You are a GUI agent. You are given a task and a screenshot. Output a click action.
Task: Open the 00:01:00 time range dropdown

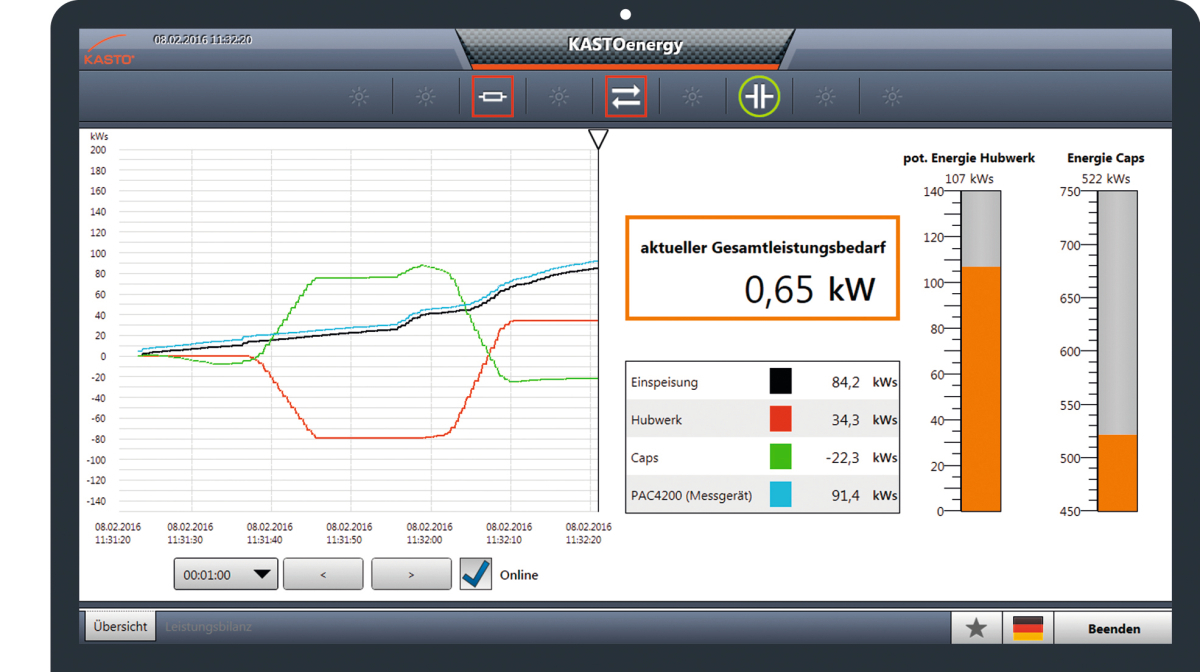(x=225, y=574)
